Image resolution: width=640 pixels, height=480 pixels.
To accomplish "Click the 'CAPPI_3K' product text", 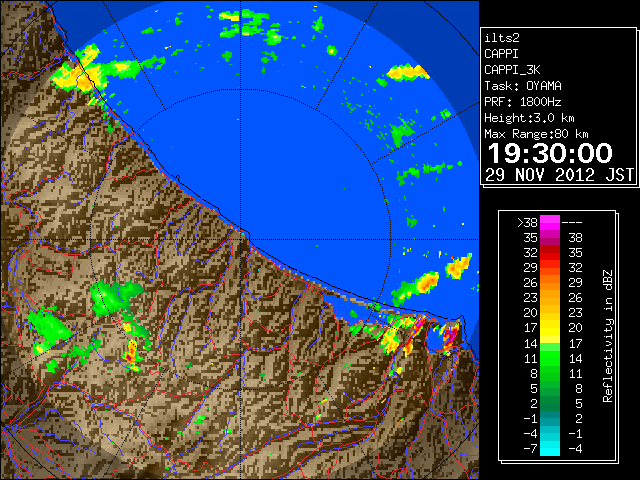I will point(512,70).
